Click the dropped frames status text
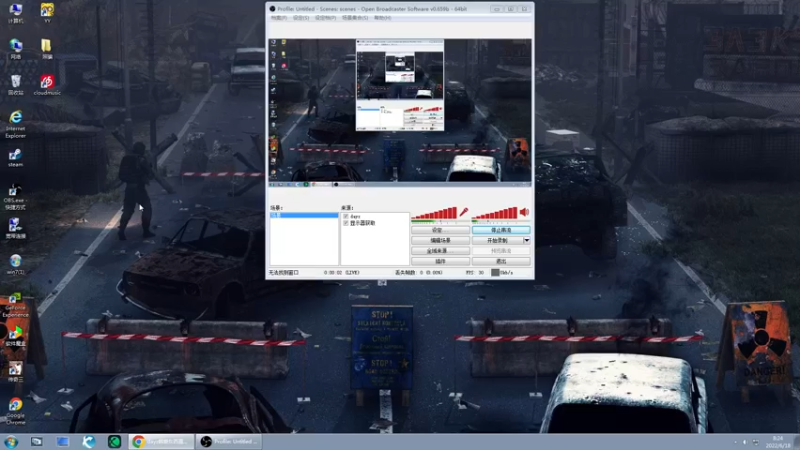This screenshot has height=450, width=800. 418,272
